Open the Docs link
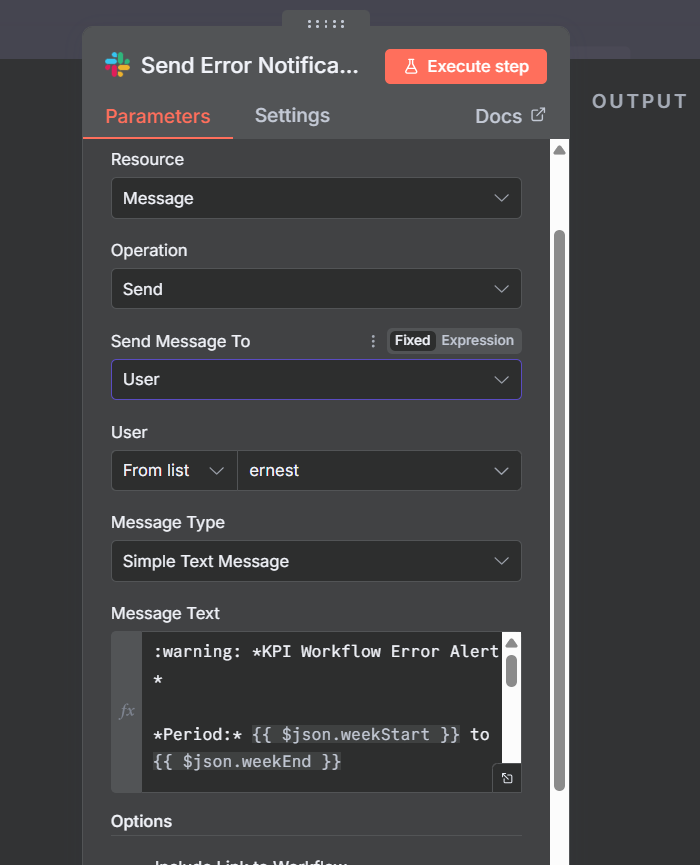Screen dimensions: 700x865 [510, 116]
